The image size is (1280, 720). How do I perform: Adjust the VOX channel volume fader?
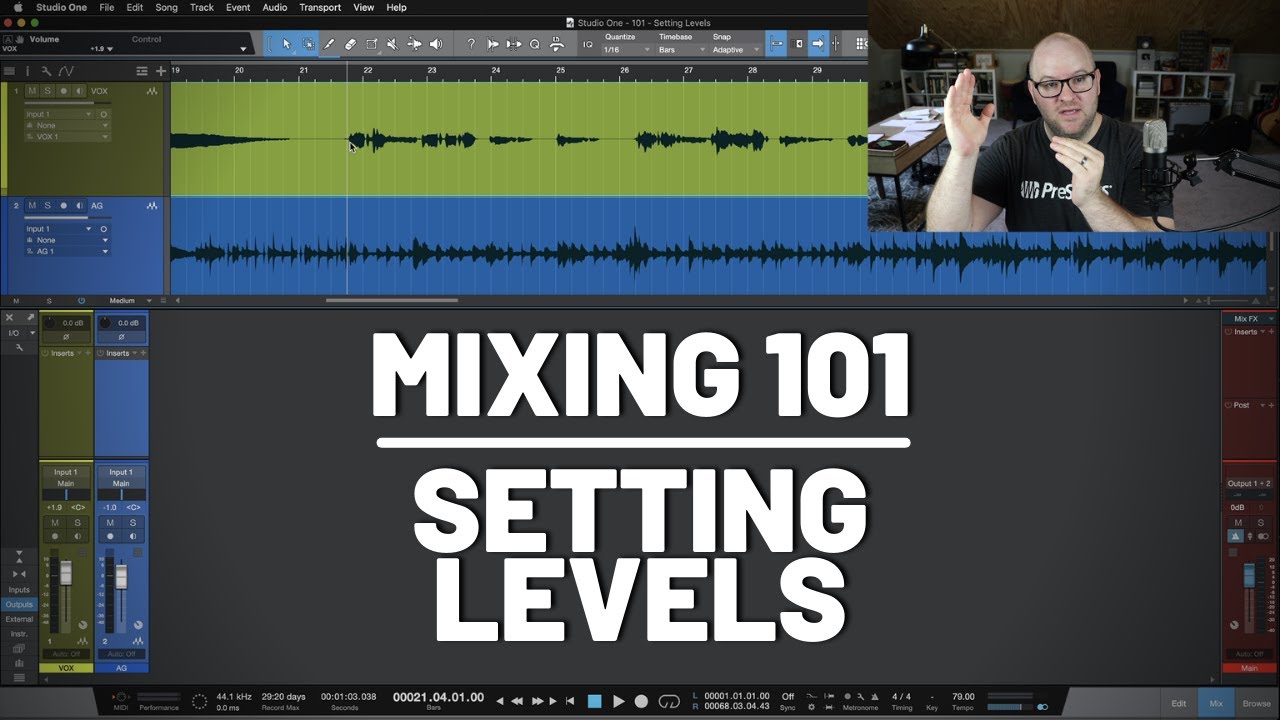coord(66,573)
